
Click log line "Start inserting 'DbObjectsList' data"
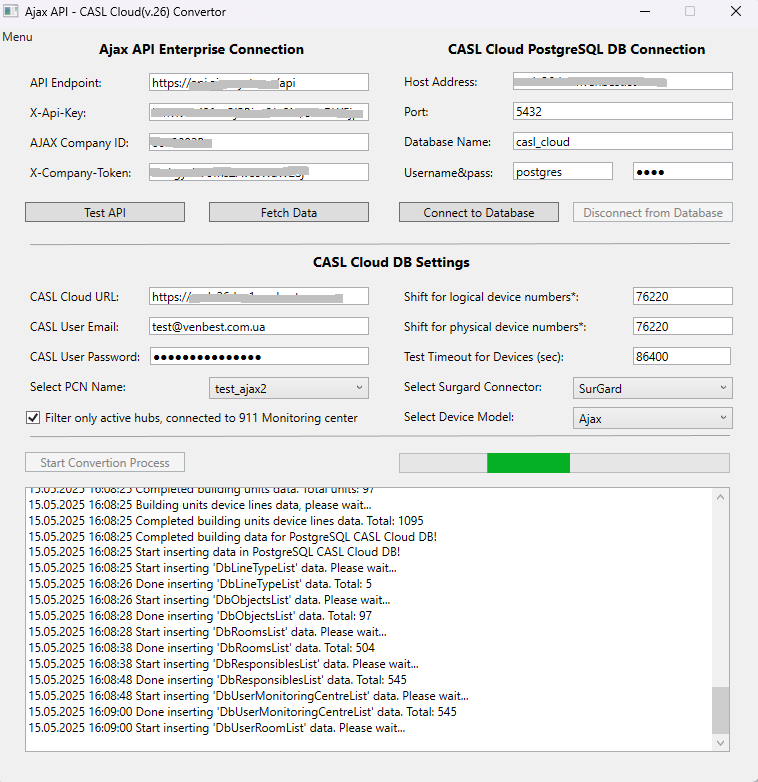[x=209, y=600]
